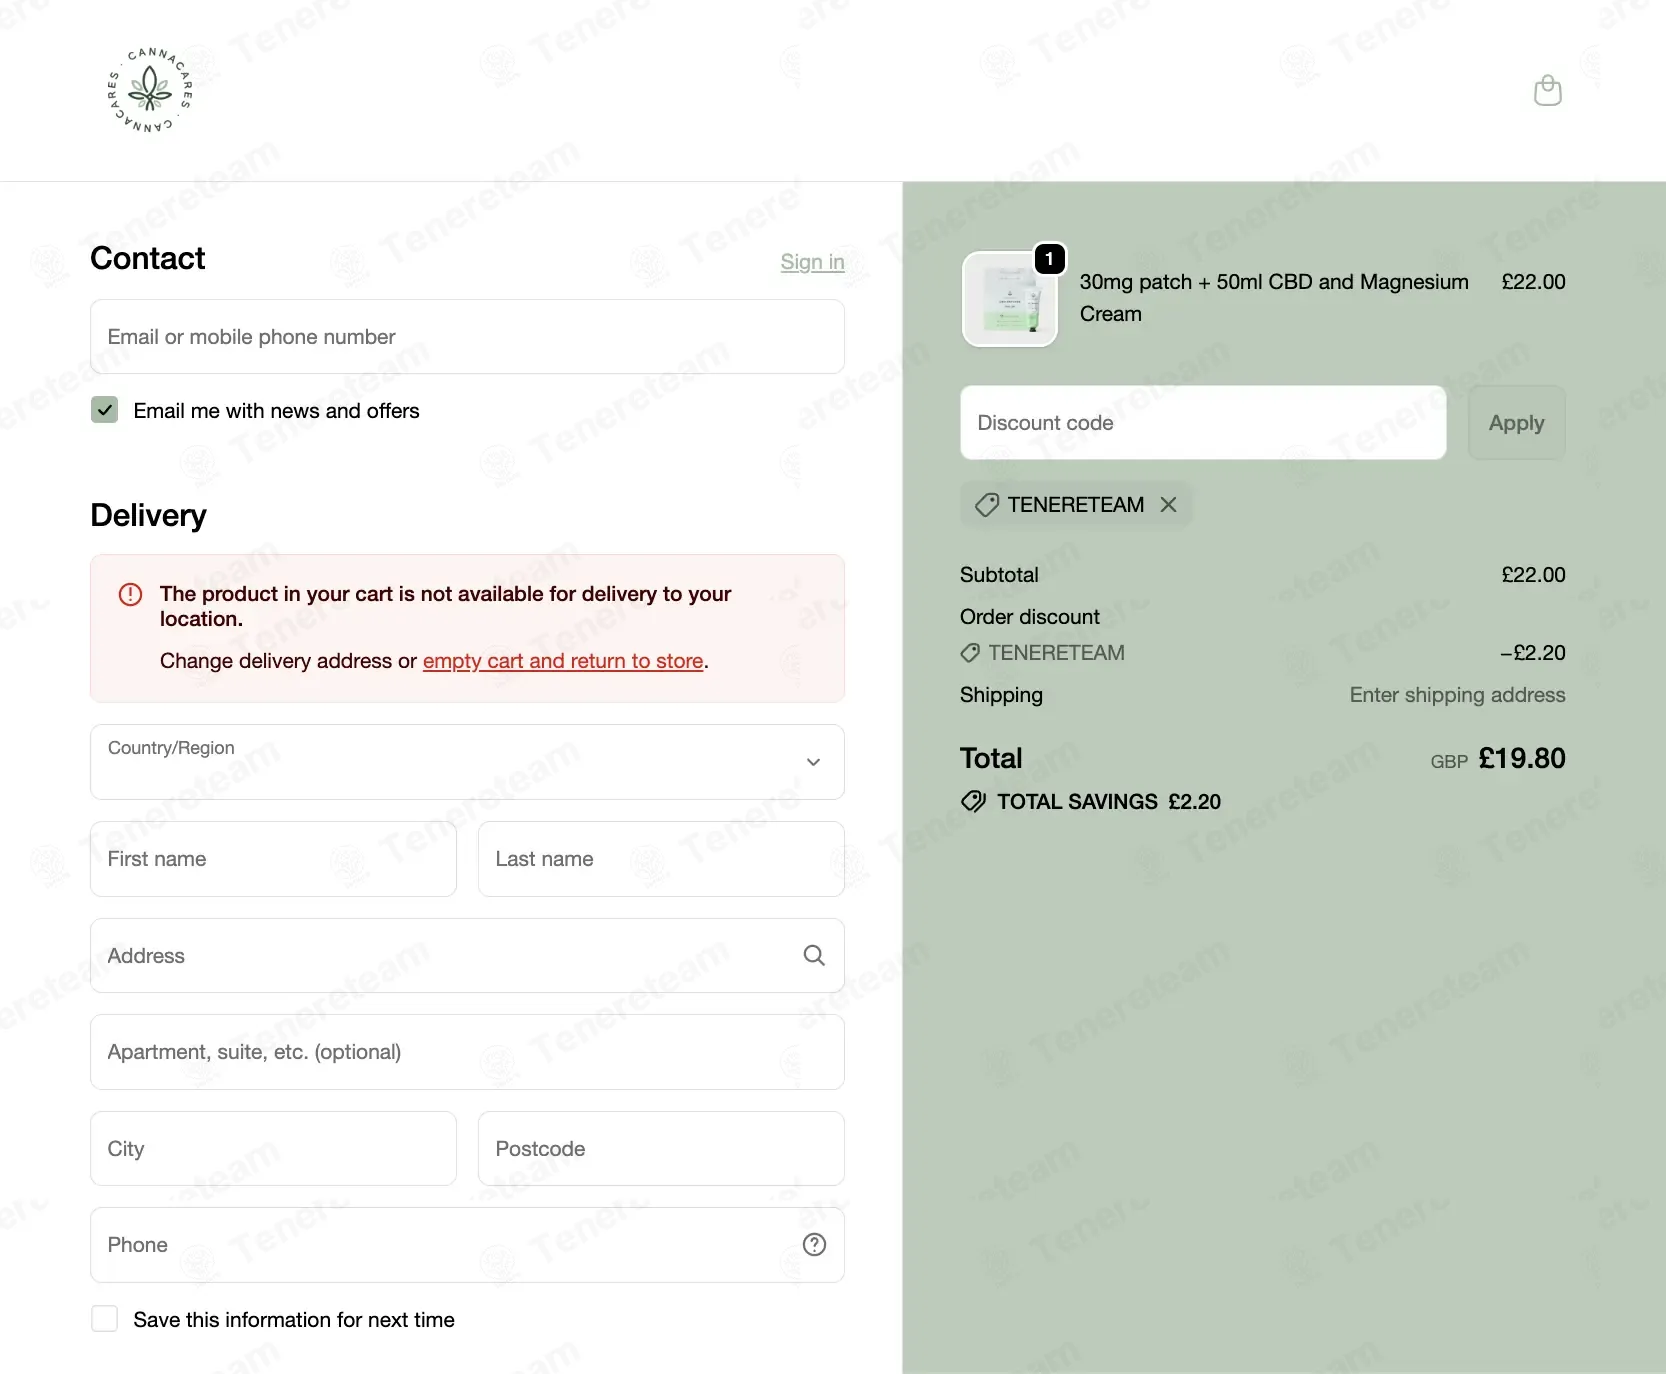Click the red delivery error alert icon
This screenshot has width=1666, height=1374.
point(130,595)
